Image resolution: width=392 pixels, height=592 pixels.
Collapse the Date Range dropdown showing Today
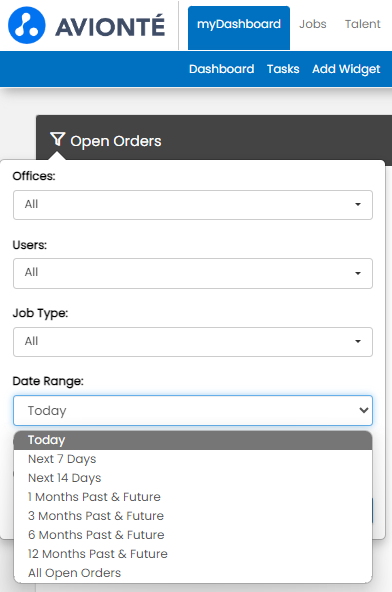tap(193, 410)
